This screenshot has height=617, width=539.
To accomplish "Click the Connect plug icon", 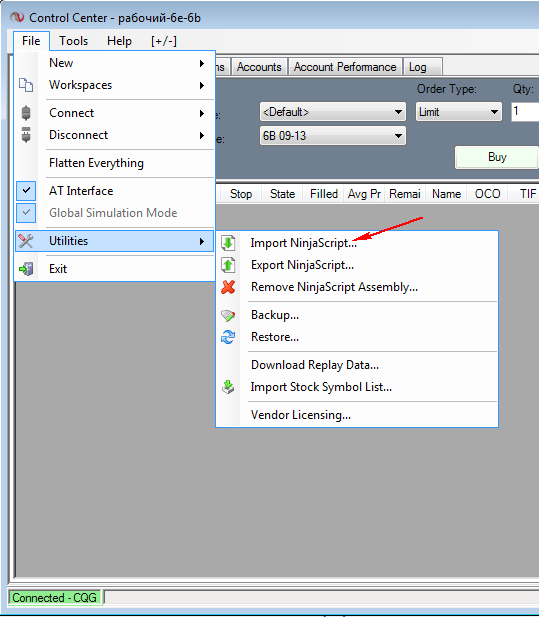I will coord(26,113).
